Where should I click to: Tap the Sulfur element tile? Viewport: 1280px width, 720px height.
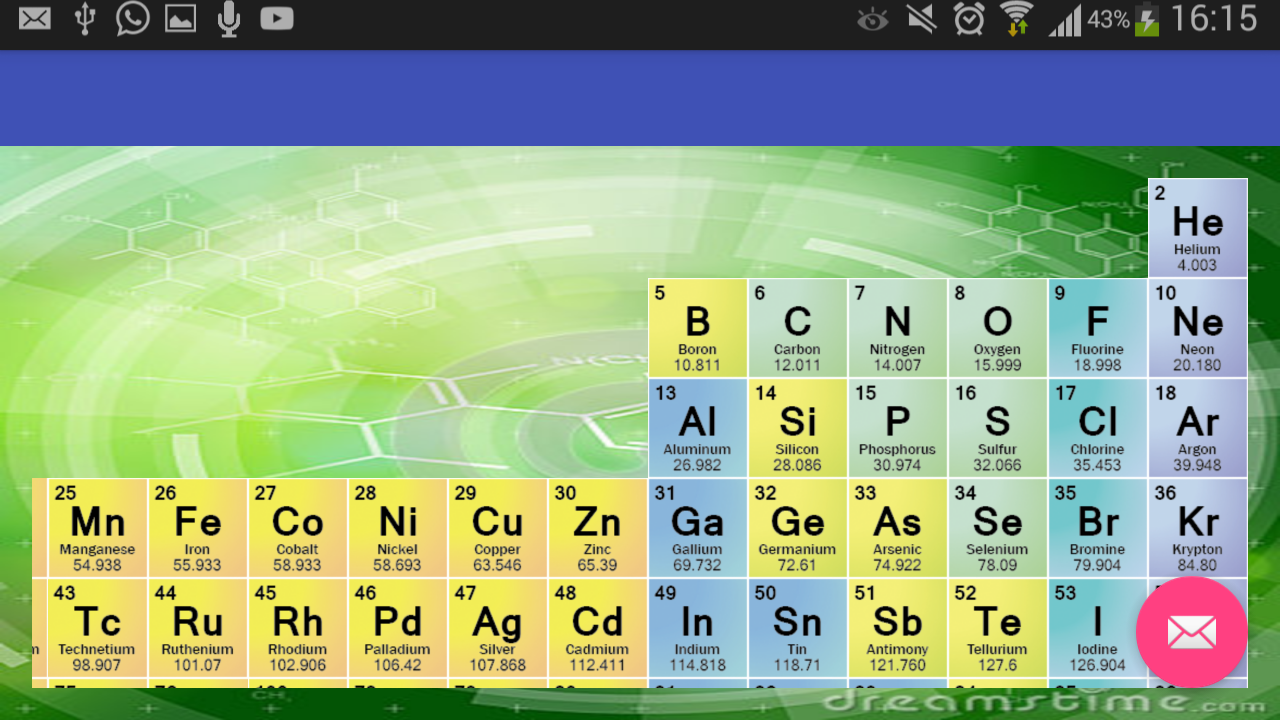[x=998, y=428]
